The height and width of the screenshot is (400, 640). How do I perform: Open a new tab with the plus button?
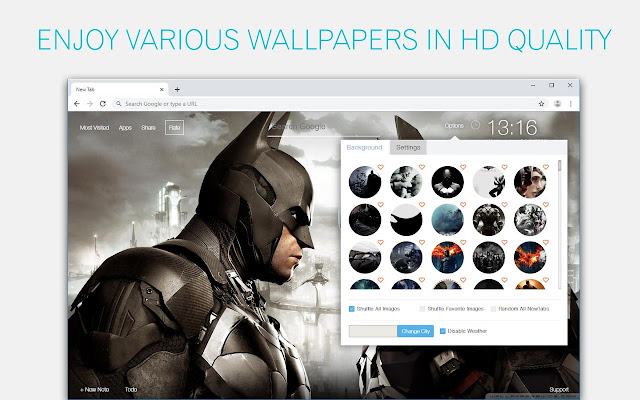point(177,89)
